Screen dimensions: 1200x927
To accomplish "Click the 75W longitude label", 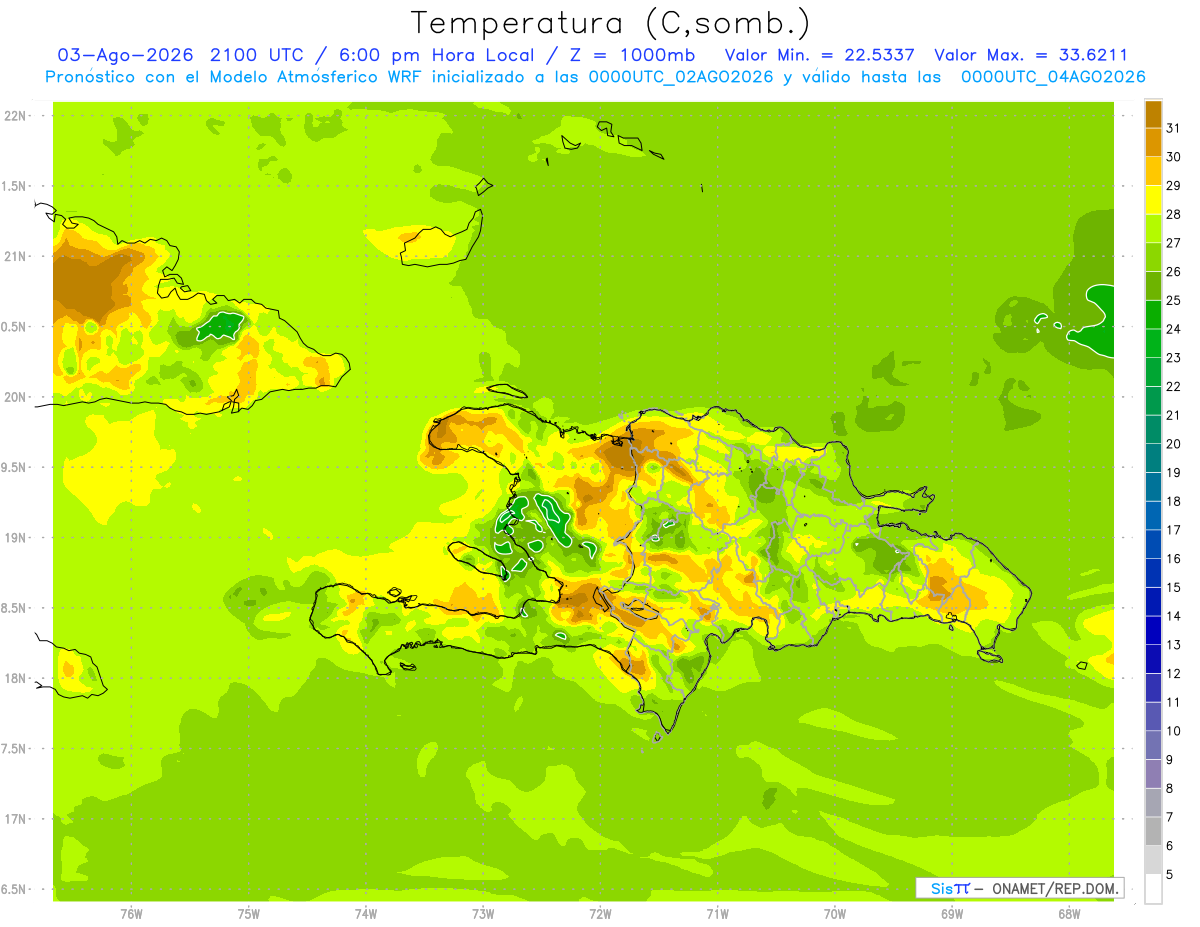I will click(x=249, y=913).
